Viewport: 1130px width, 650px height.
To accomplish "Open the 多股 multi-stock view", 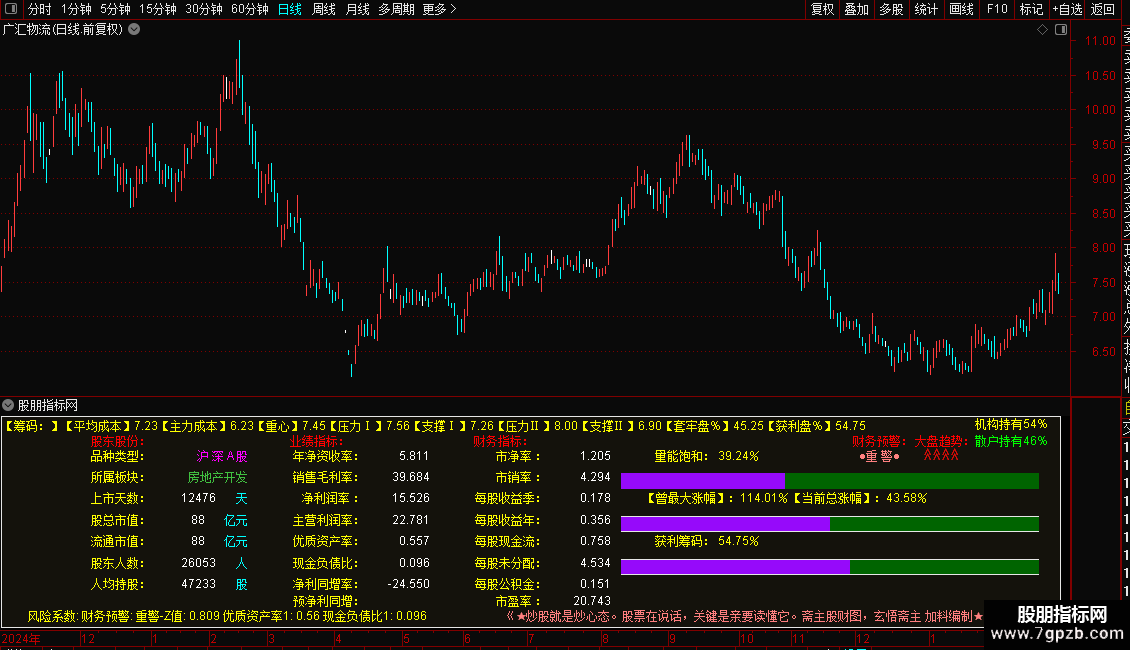I will (891, 9).
